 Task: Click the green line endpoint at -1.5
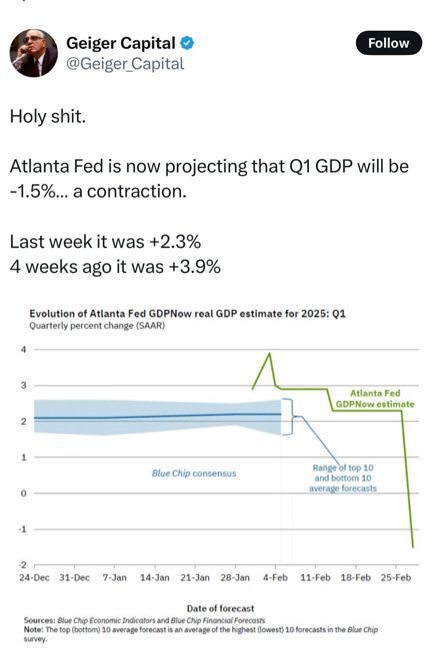point(413,547)
